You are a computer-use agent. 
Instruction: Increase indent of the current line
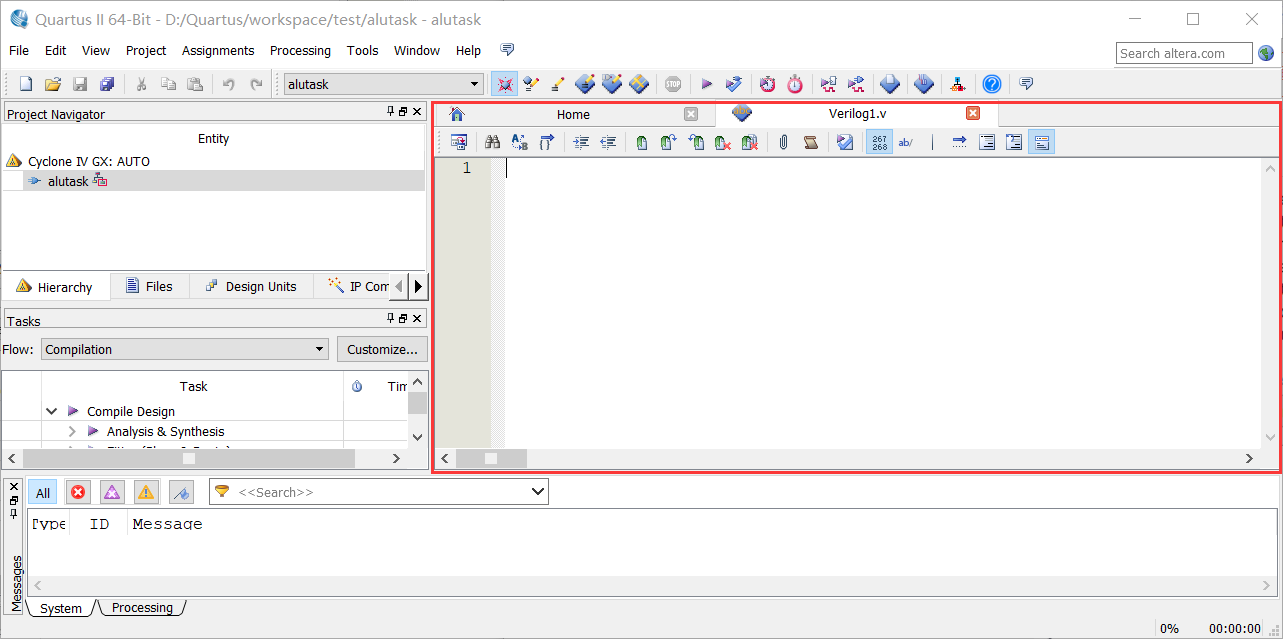click(580, 141)
